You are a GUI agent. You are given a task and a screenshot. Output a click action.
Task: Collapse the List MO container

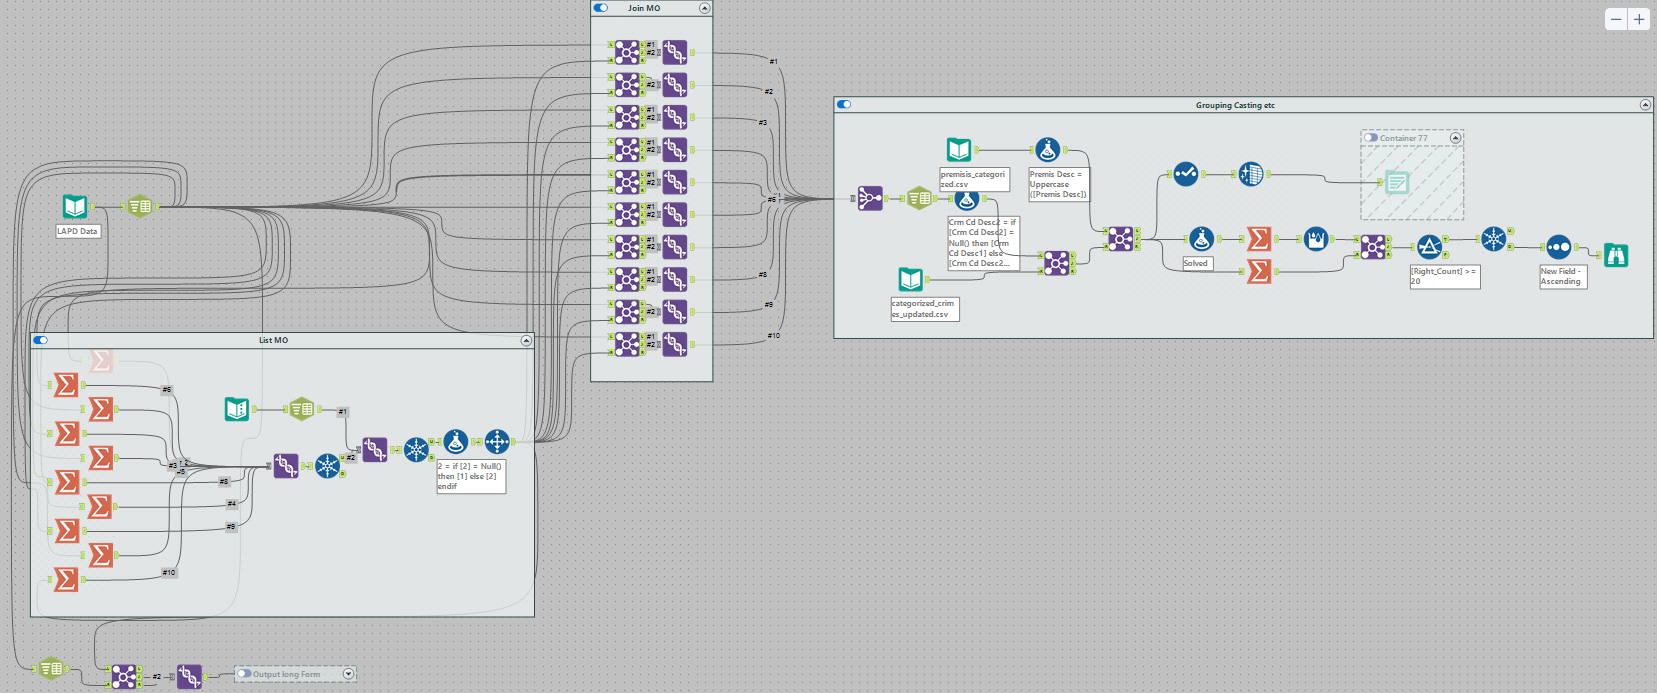pos(526,340)
